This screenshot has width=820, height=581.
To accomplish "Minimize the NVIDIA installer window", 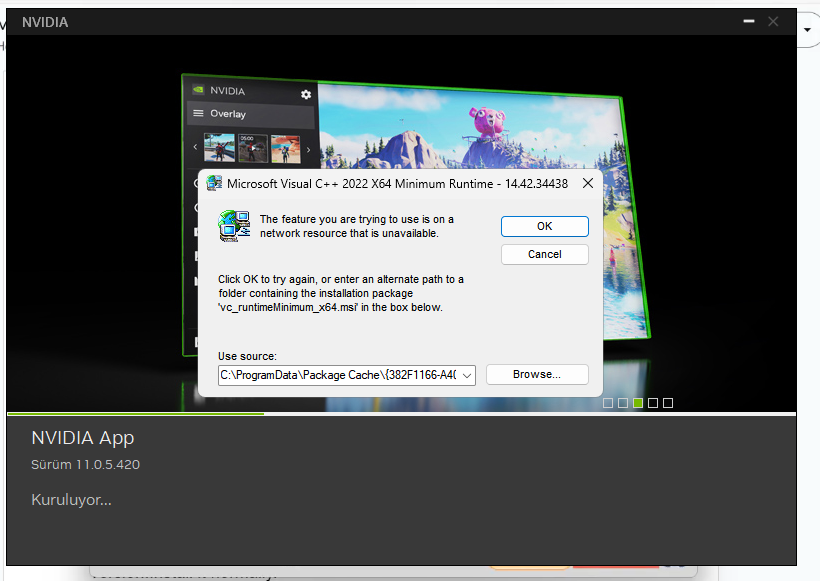I will click(x=749, y=21).
